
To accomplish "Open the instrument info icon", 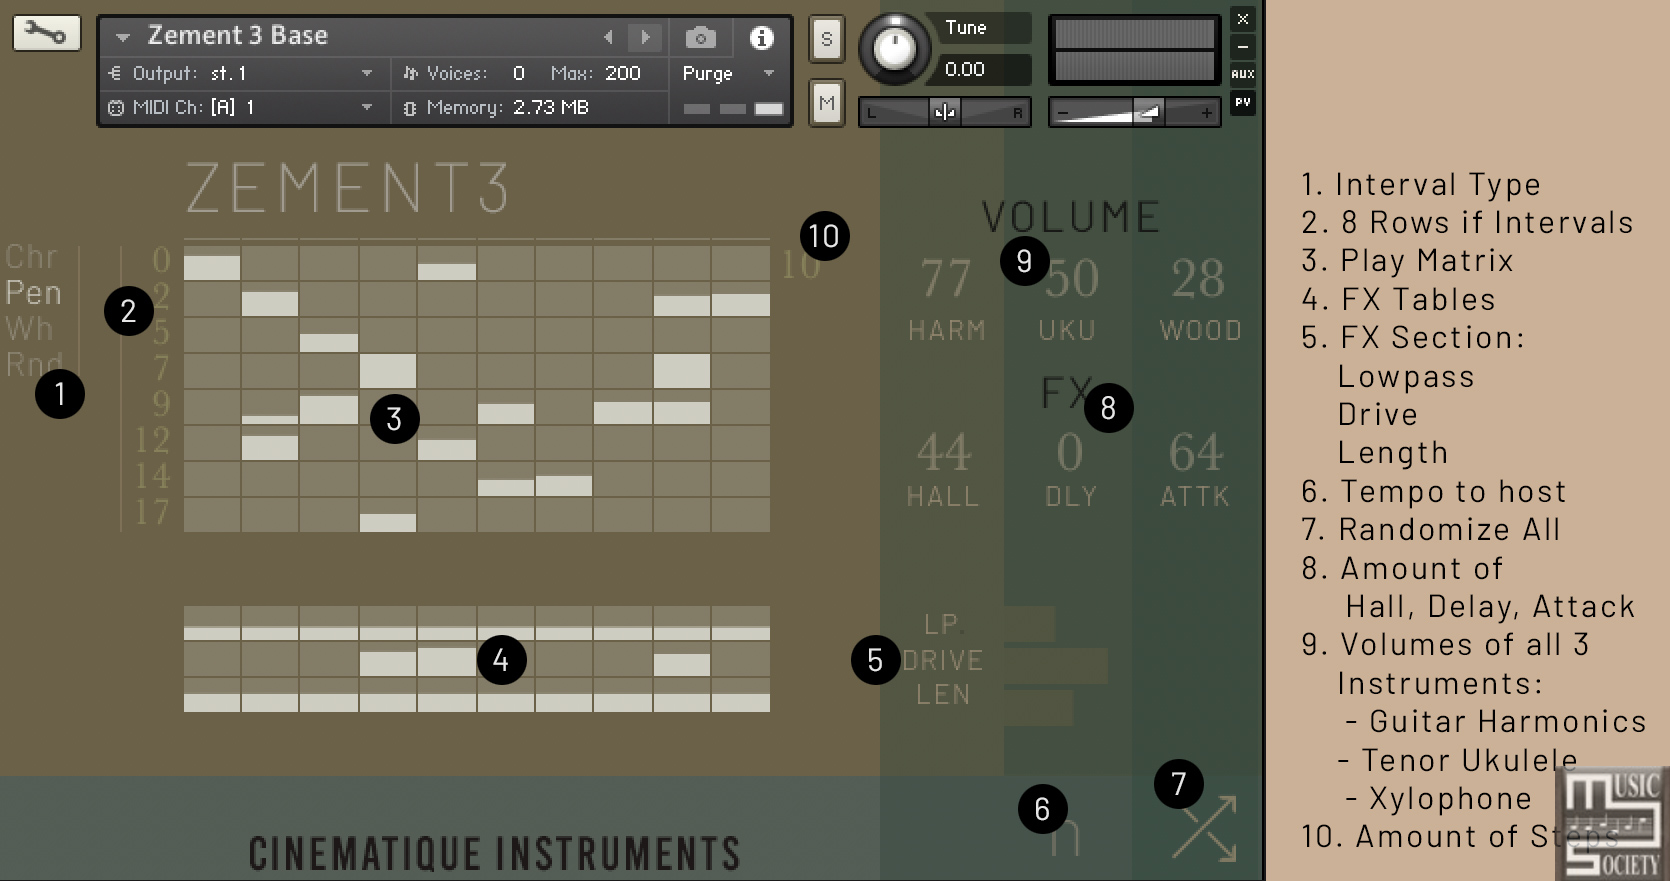I will pyautogui.click(x=762, y=38).
